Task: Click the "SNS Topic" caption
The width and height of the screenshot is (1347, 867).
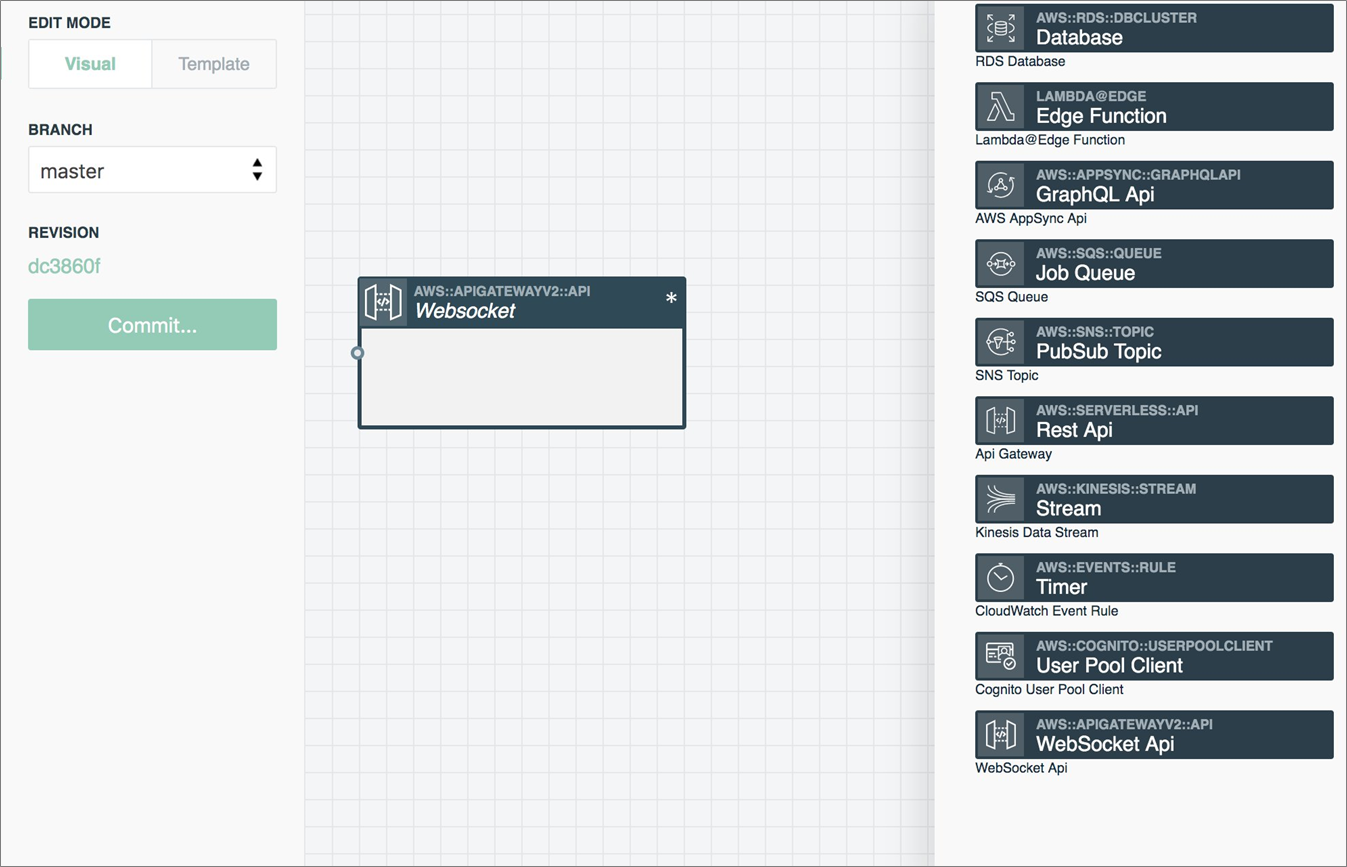Action: (x=1007, y=375)
